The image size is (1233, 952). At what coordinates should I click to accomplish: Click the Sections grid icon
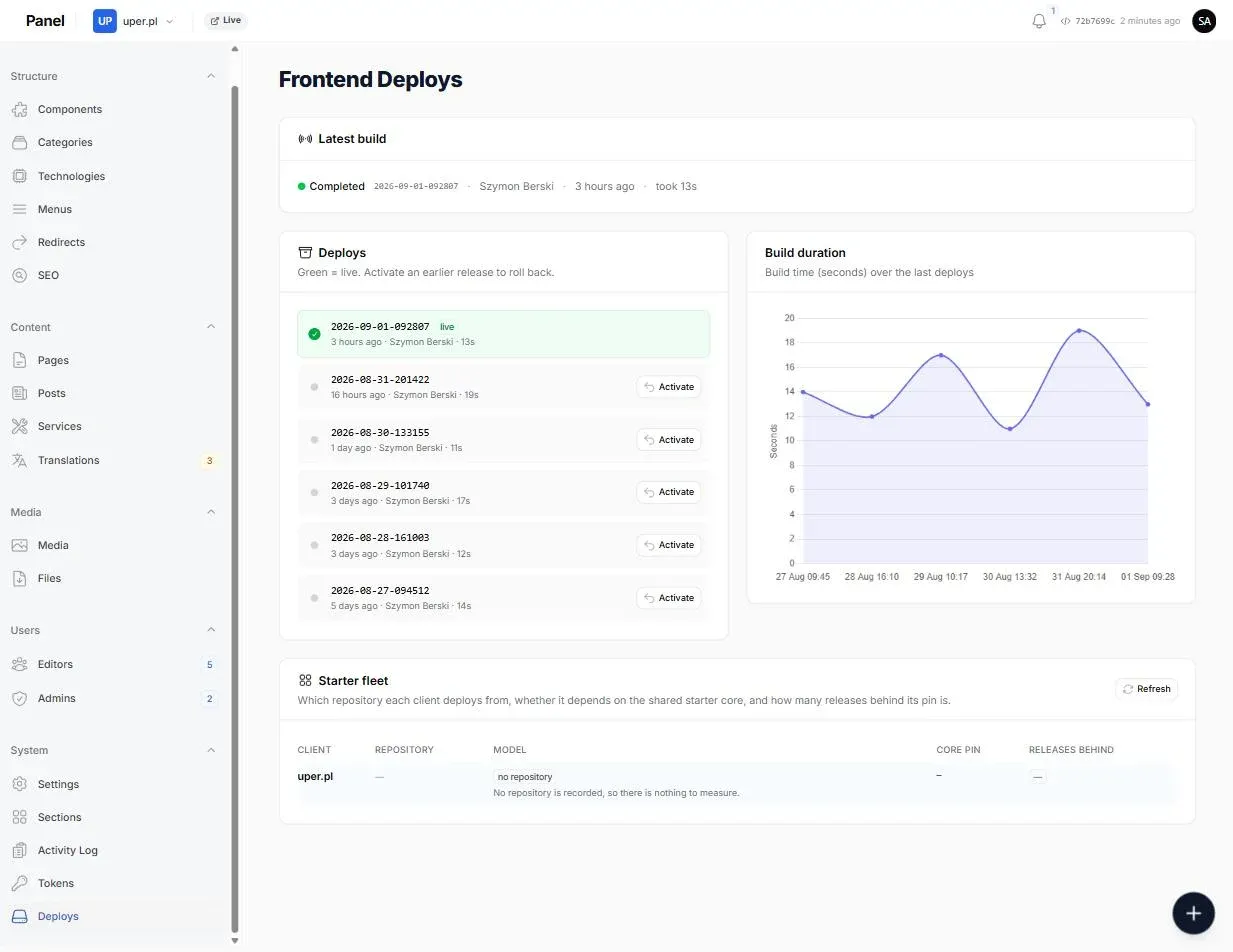[x=19, y=817]
